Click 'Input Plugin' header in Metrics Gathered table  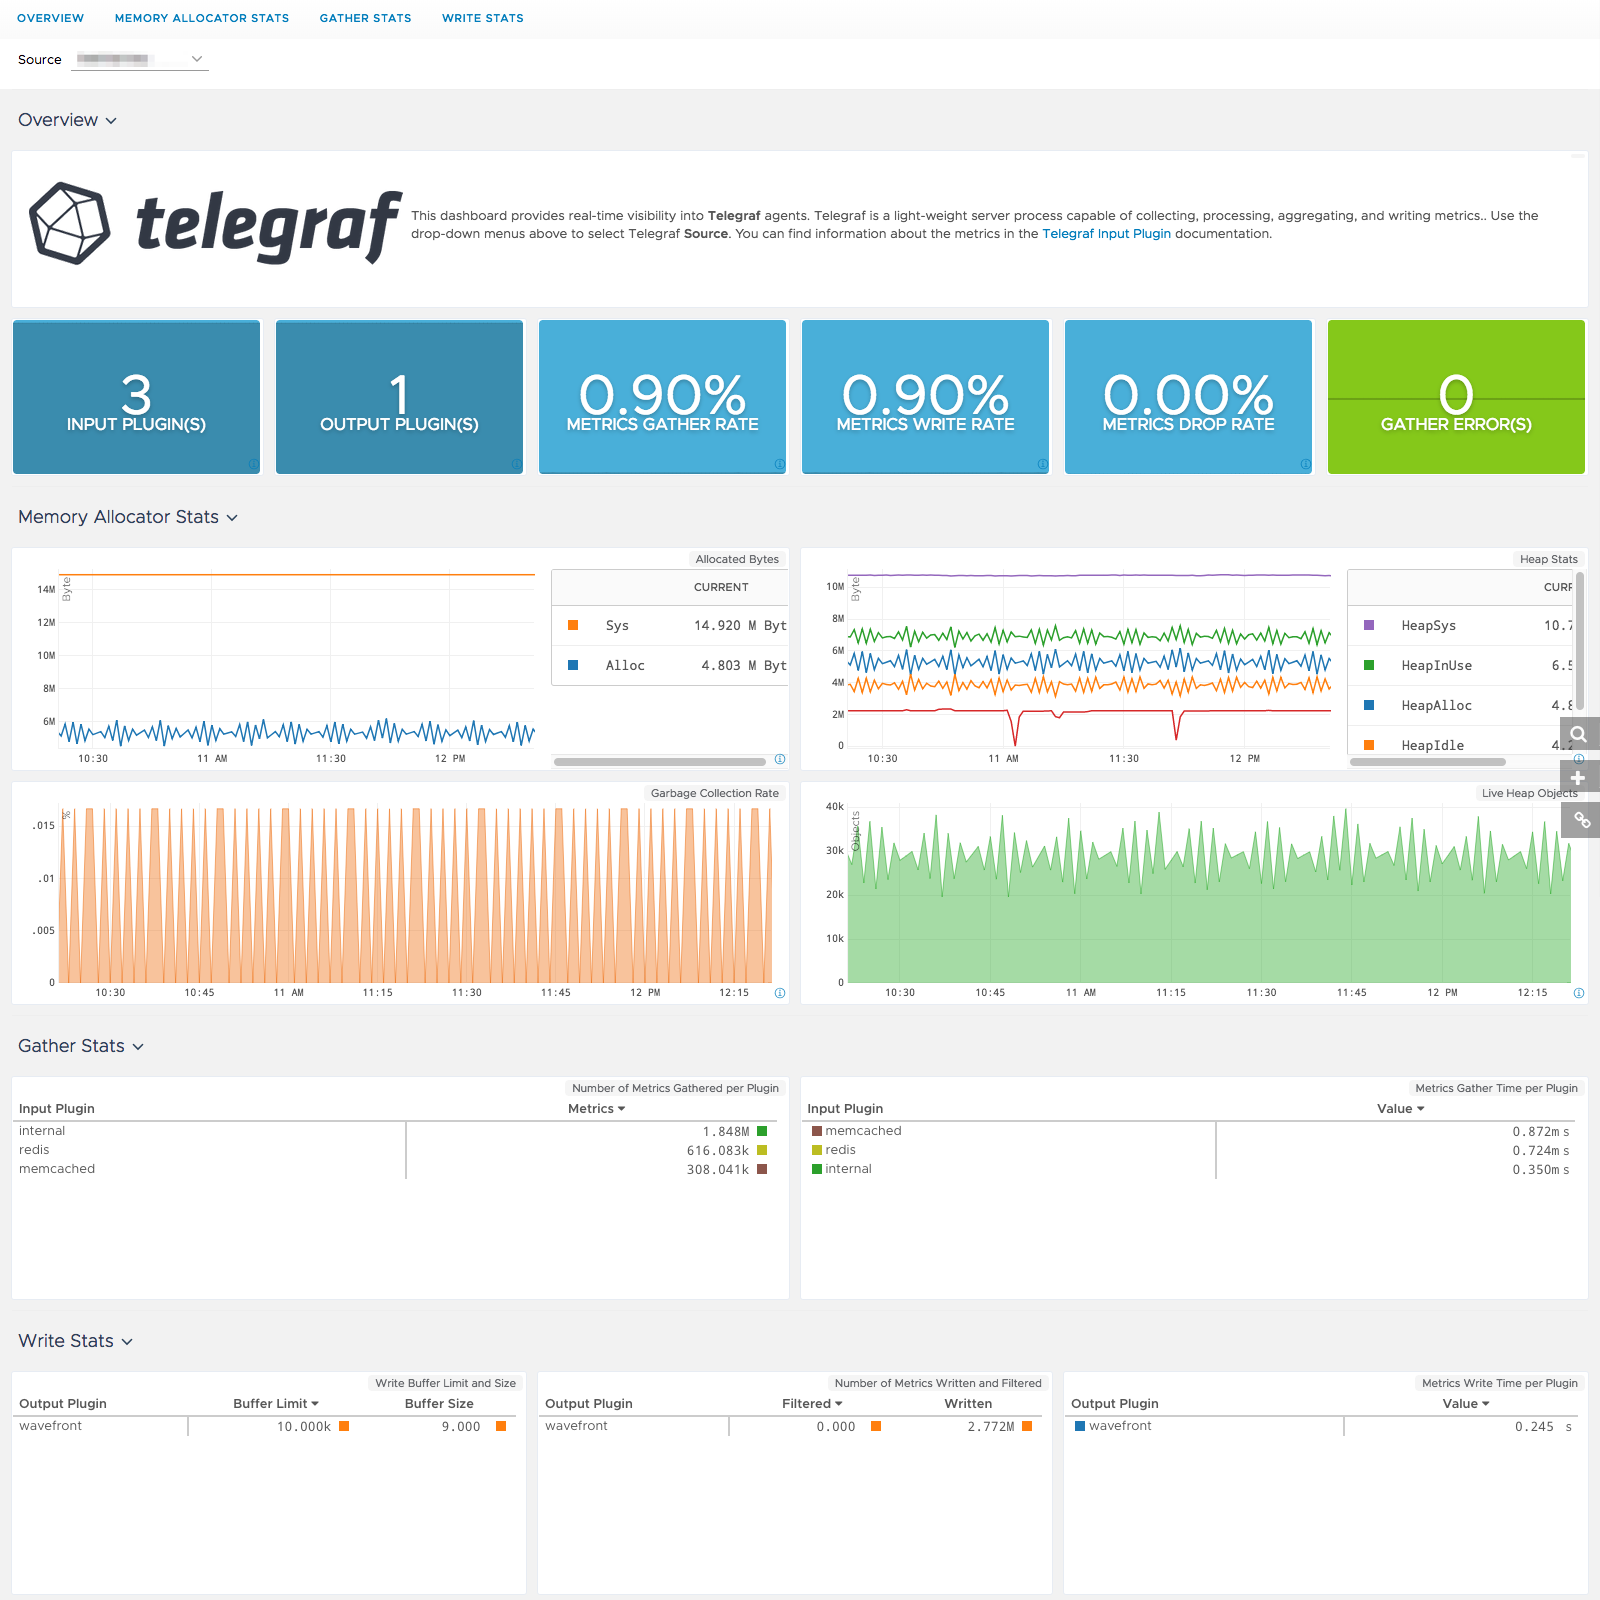(57, 1108)
